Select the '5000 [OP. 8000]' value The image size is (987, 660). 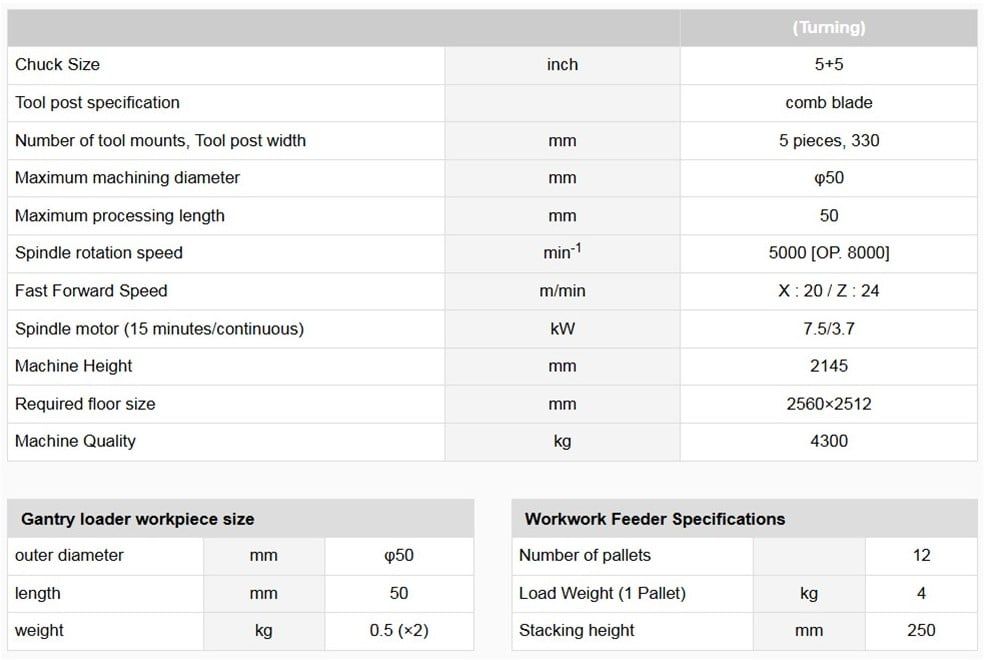(x=828, y=253)
